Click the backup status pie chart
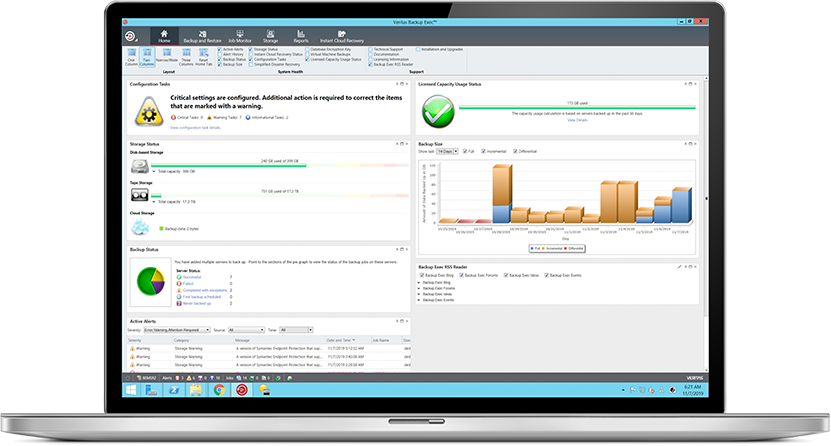831x446 pixels. pos(151,281)
